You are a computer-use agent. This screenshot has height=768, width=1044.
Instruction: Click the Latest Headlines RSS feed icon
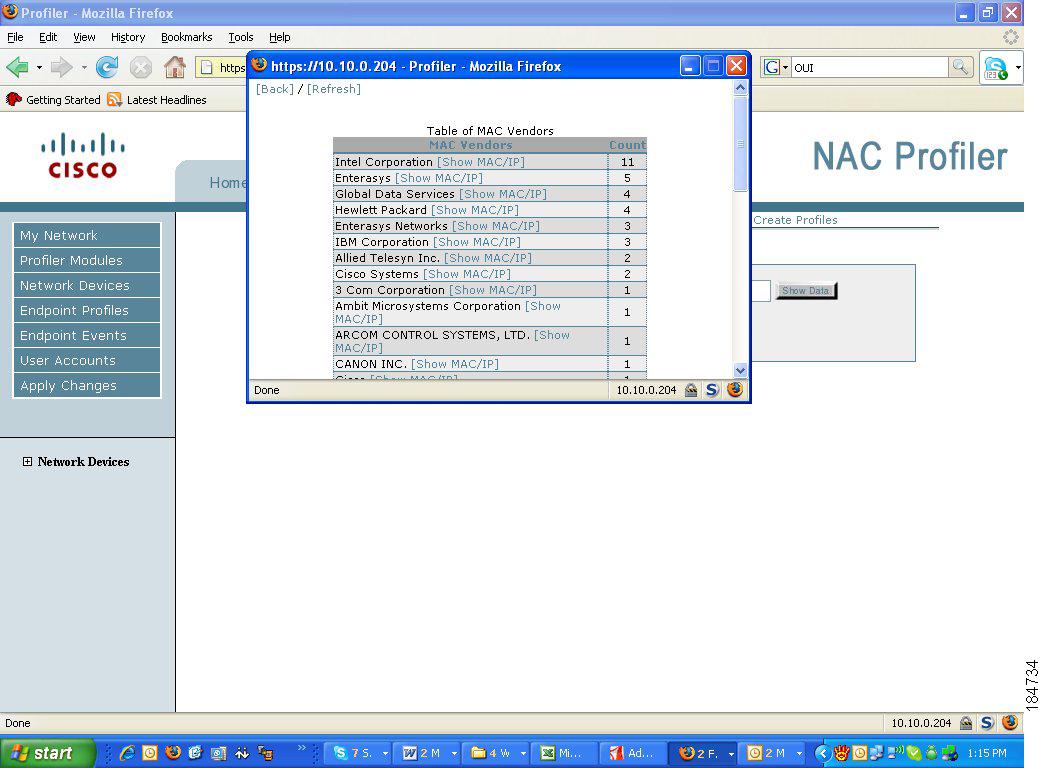(115, 100)
